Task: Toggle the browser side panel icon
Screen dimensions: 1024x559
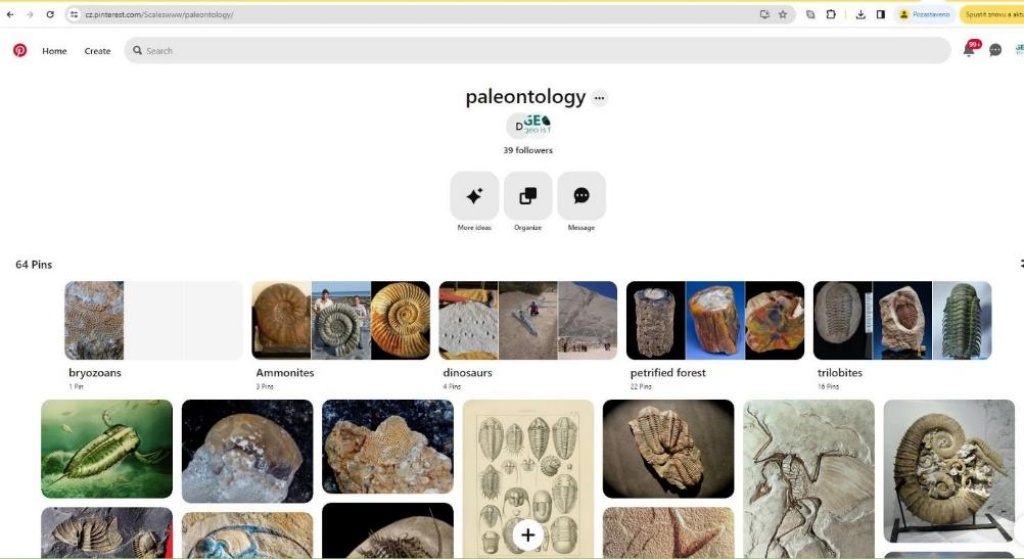Action: tap(880, 14)
